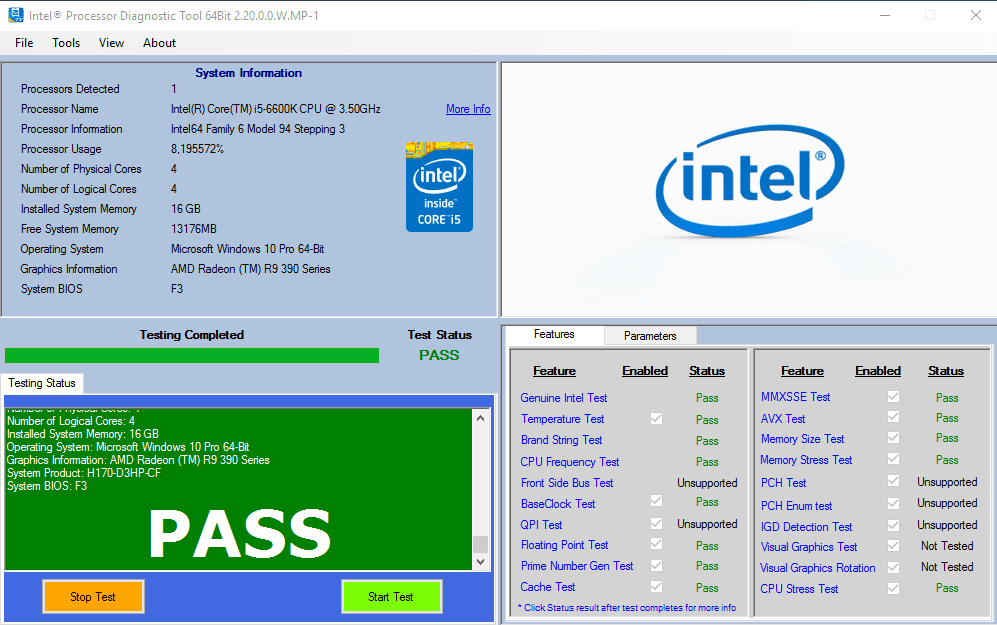Click Unsupported status for Front Side Bus Test
Image resolution: width=997 pixels, height=625 pixels.
click(x=707, y=483)
